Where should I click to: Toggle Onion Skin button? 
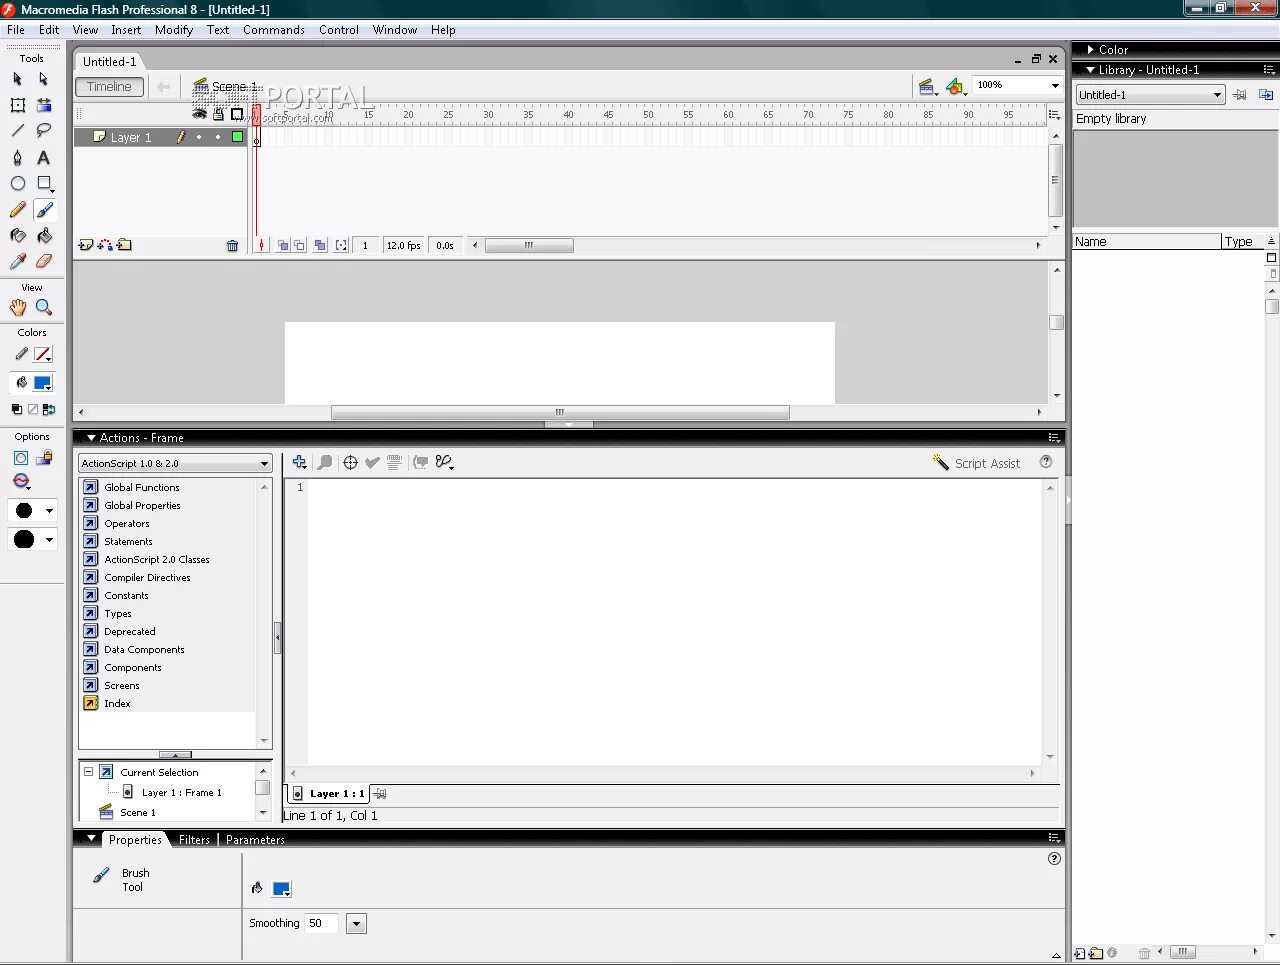click(x=283, y=245)
